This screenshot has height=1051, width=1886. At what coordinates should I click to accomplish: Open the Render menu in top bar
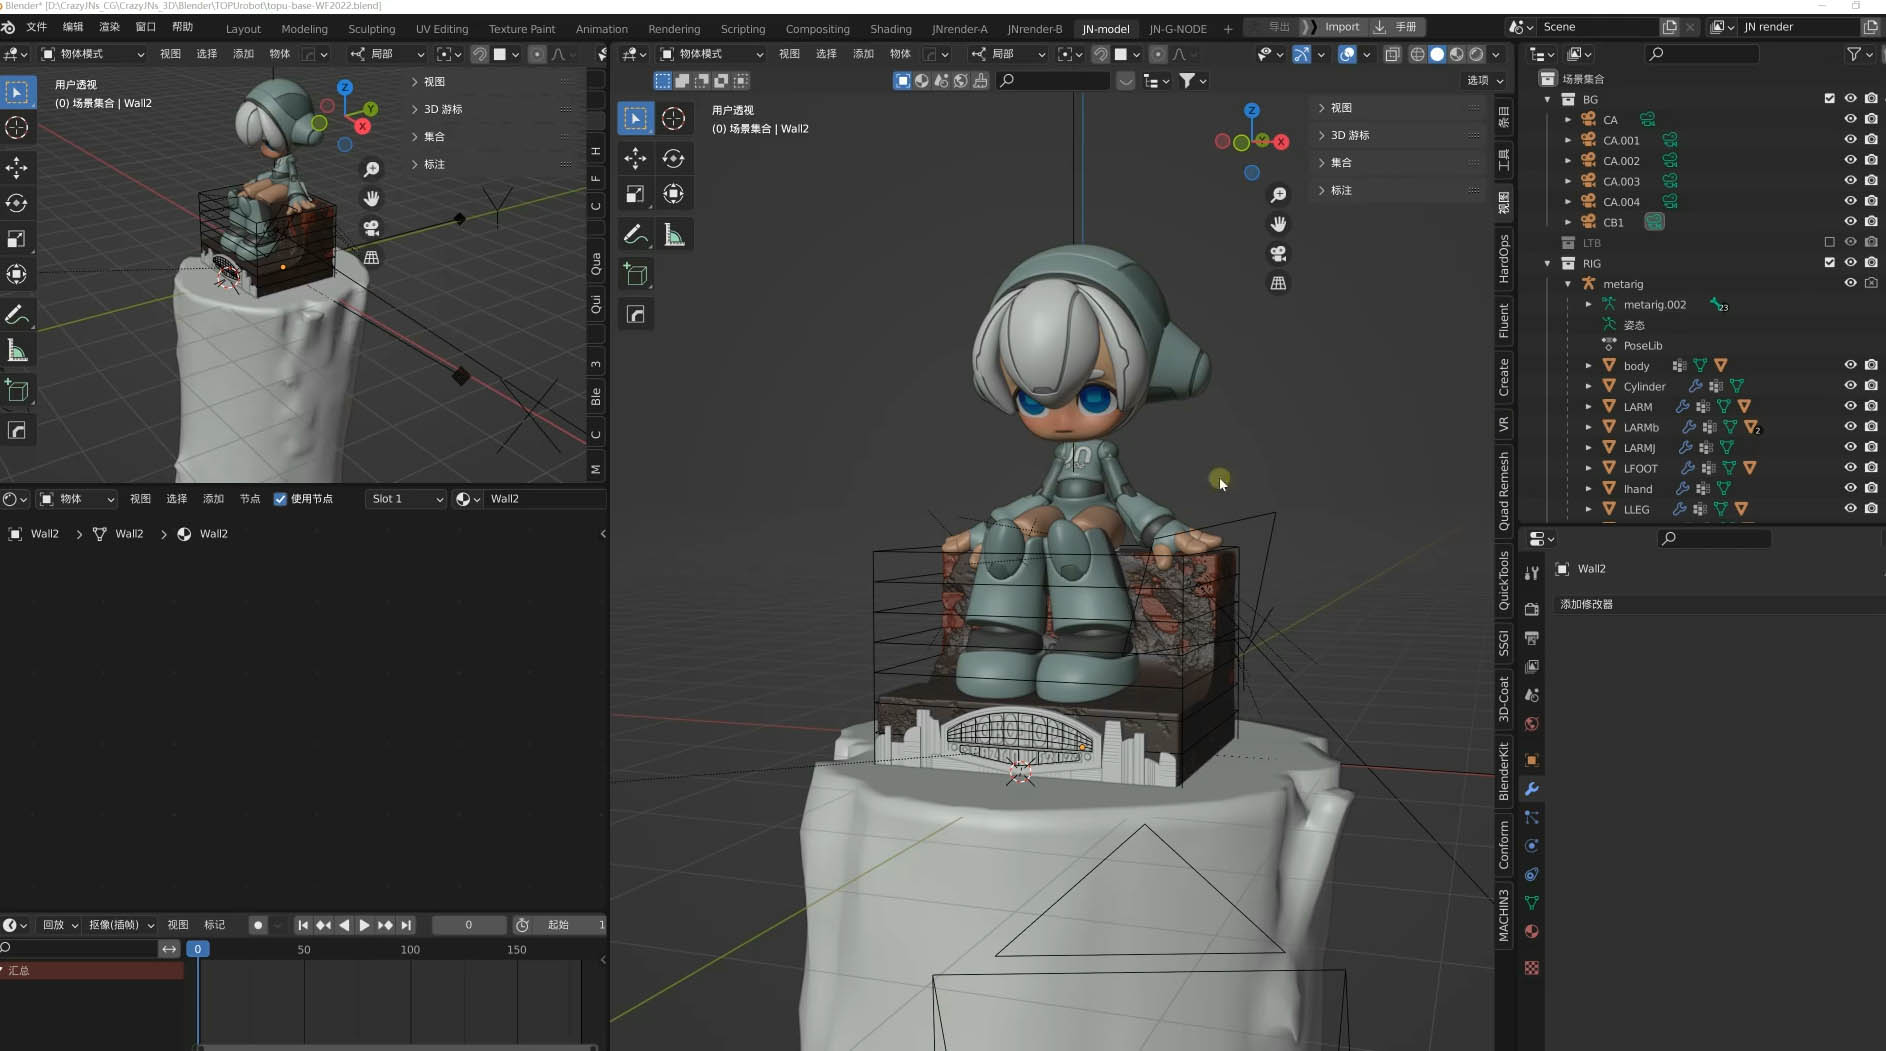pos(109,27)
